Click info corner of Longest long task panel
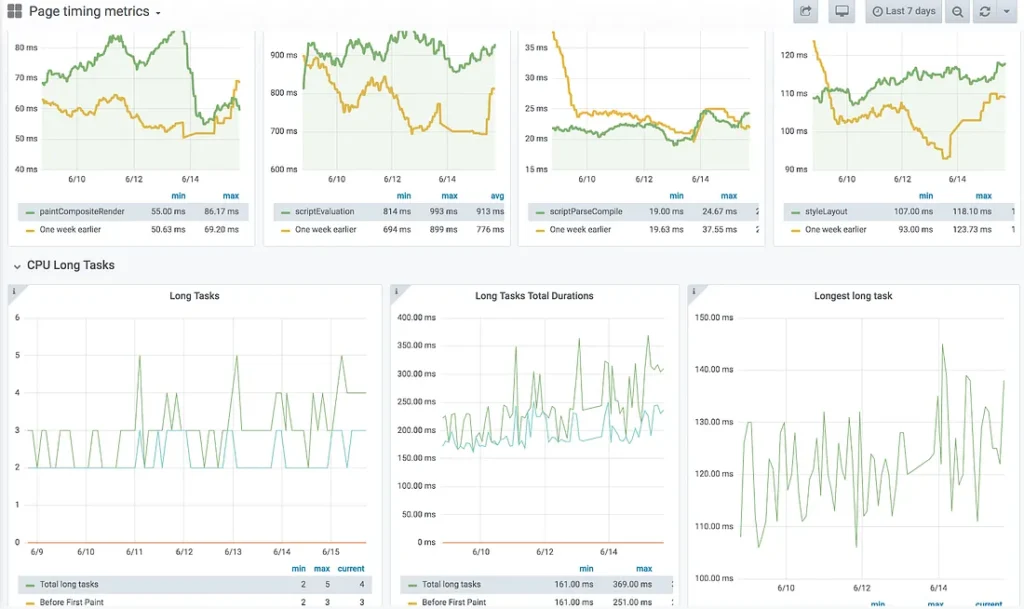Image resolution: width=1024 pixels, height=609 pixels. (x=695, y=292)
